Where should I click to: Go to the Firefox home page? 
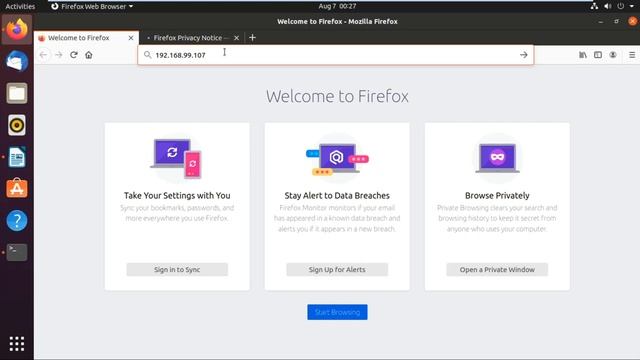click(89, 55)
